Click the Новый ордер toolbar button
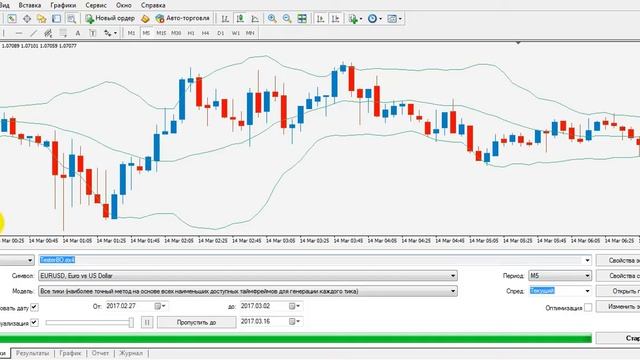The height and width of the screenshot is (360, 640). [110, 18]
